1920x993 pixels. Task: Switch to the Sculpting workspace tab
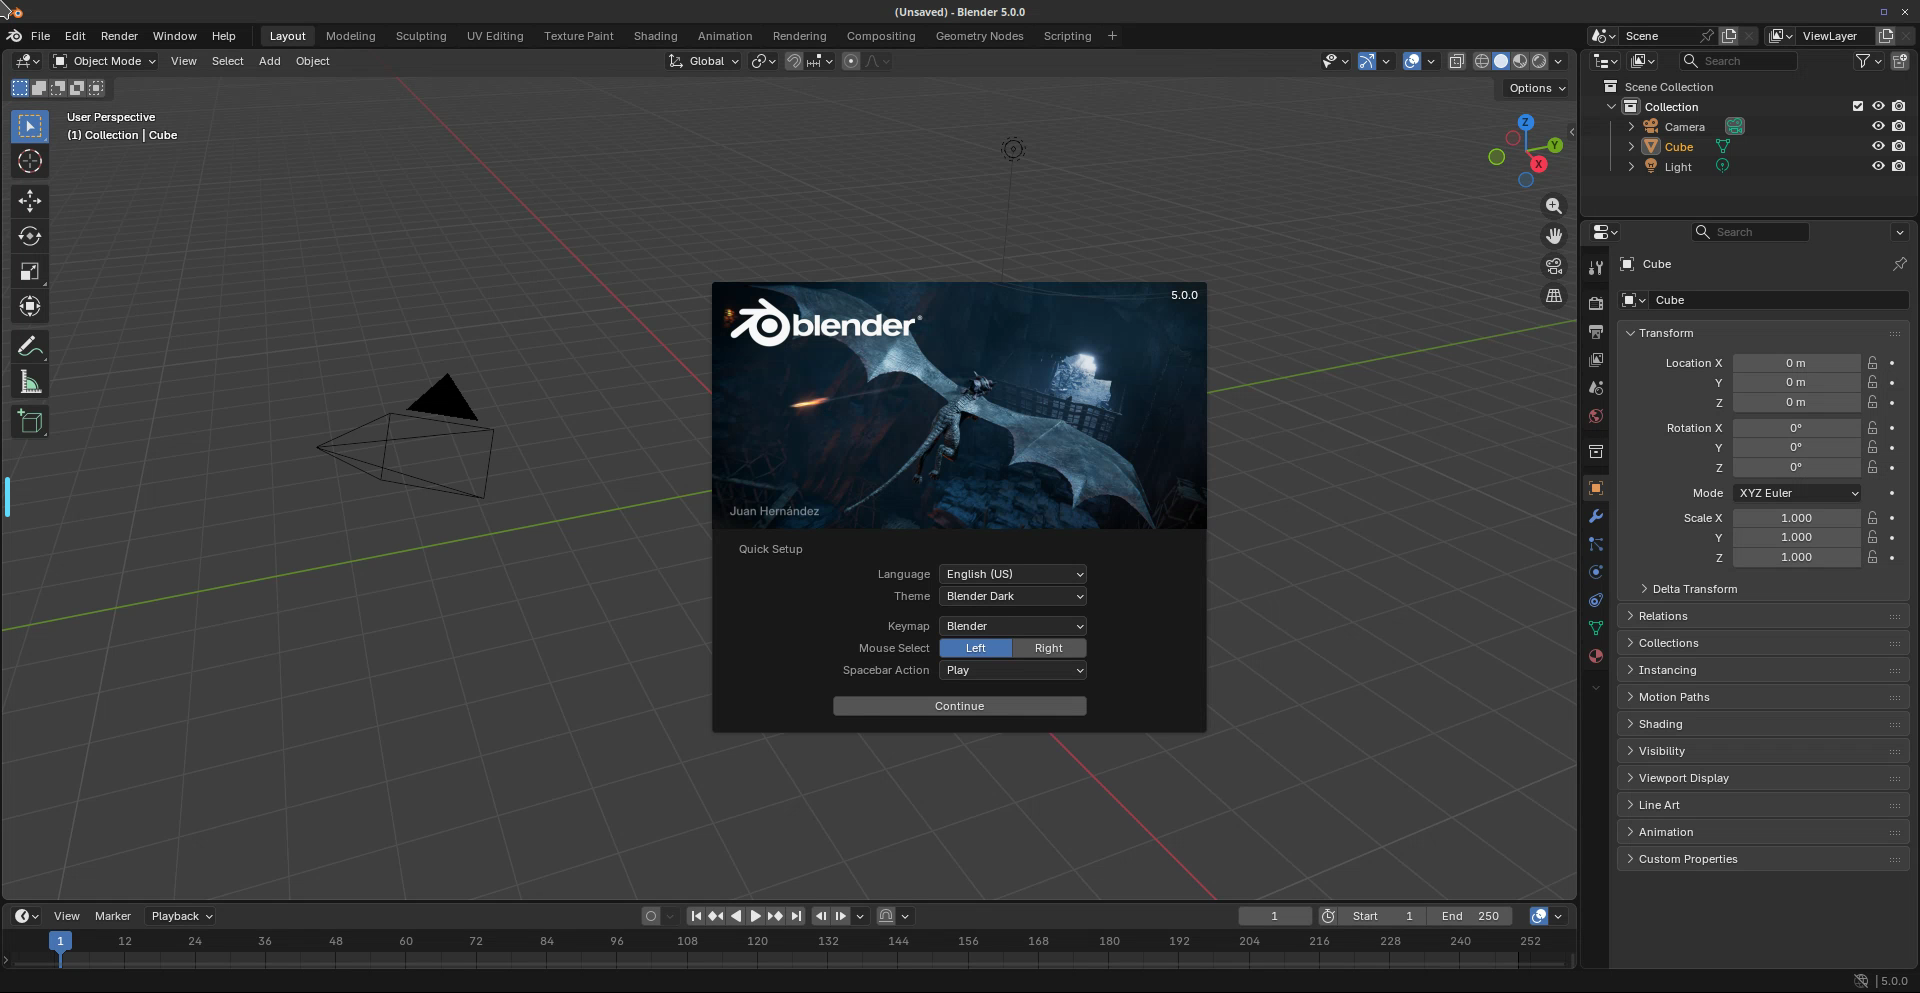point(420,36)
